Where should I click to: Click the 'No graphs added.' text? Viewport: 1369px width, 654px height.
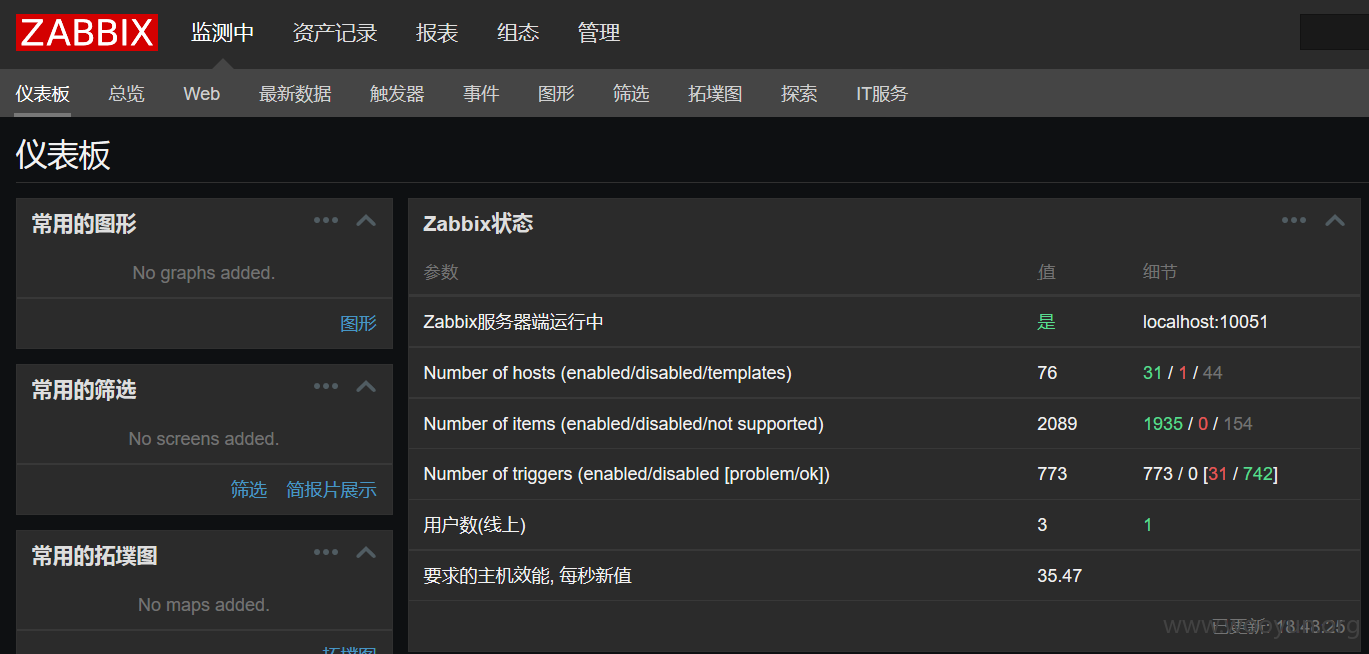coord(204,273)
